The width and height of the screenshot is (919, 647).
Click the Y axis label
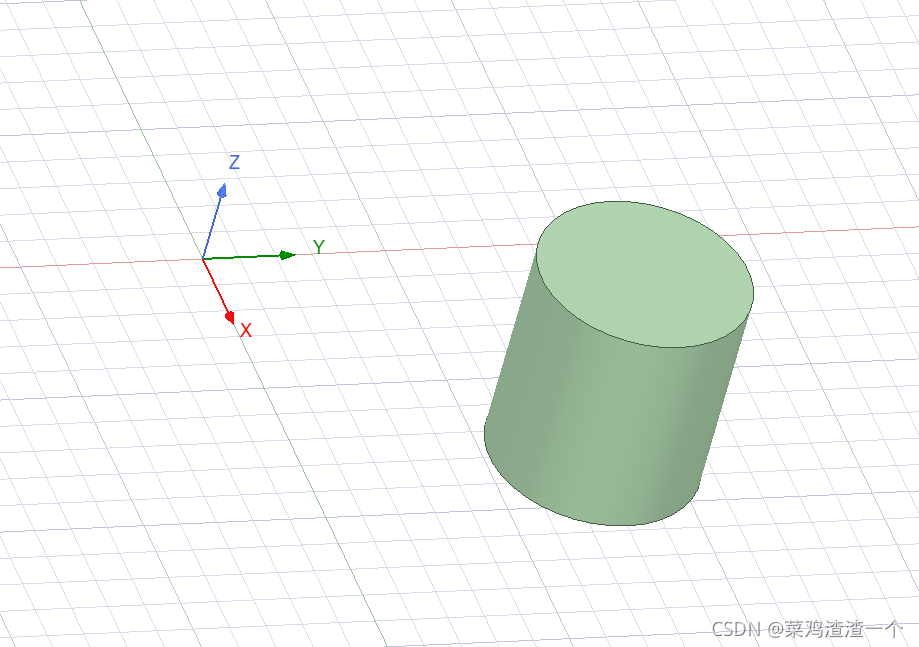point(318,247)
